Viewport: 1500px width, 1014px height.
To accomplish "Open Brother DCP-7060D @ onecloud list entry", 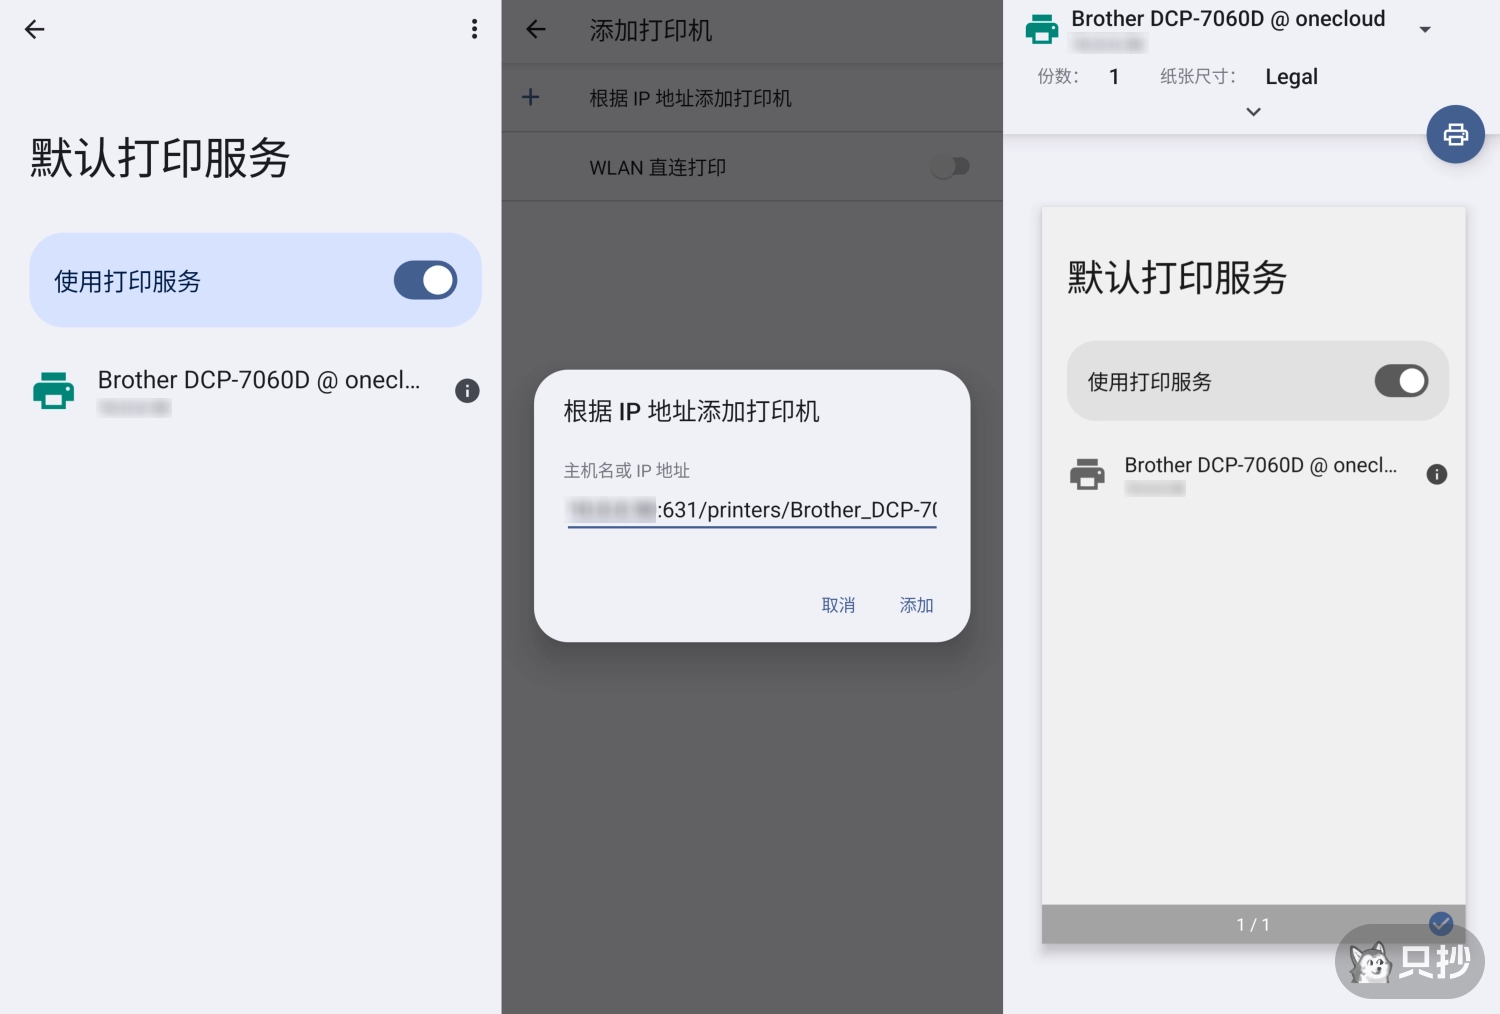I will click(x=258, y=381).
